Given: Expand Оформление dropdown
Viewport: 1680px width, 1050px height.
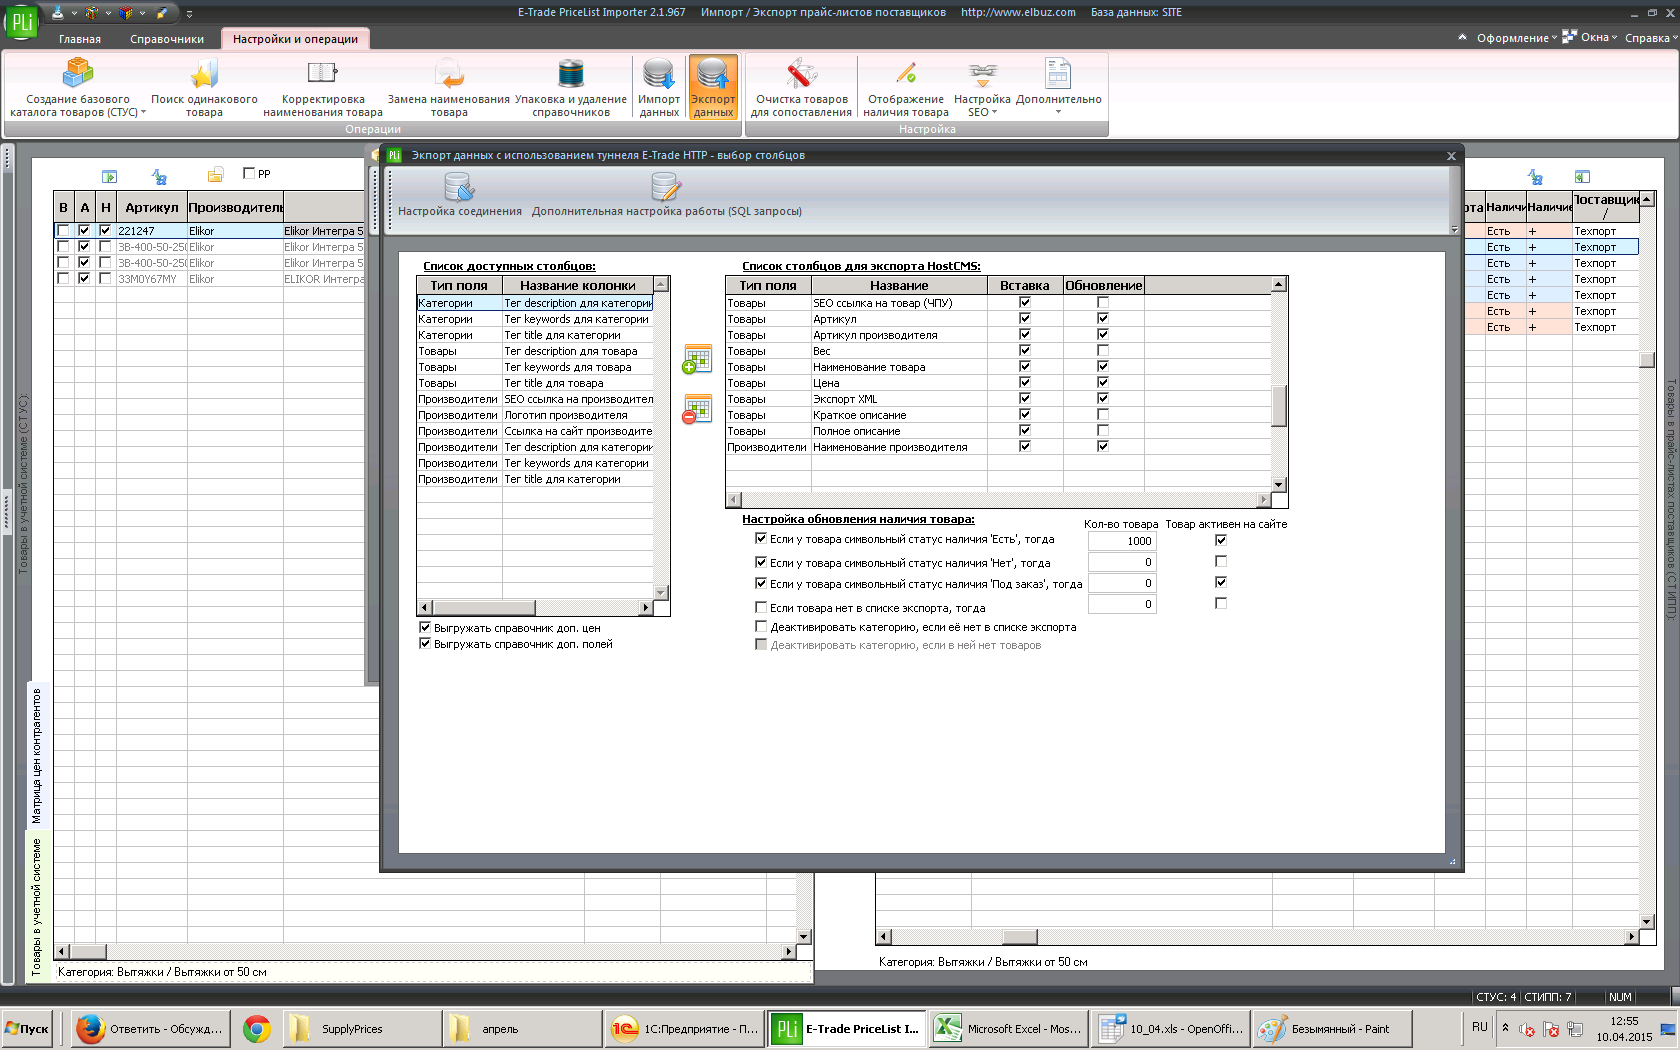Looking at the screenshot, I should coord(1516,38).
